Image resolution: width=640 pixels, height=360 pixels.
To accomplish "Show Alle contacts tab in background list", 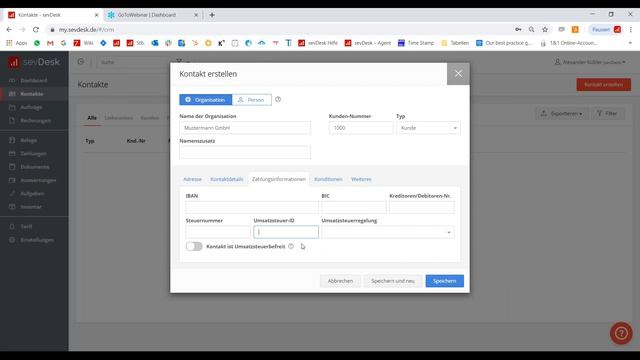I will (x=92, y=118).
